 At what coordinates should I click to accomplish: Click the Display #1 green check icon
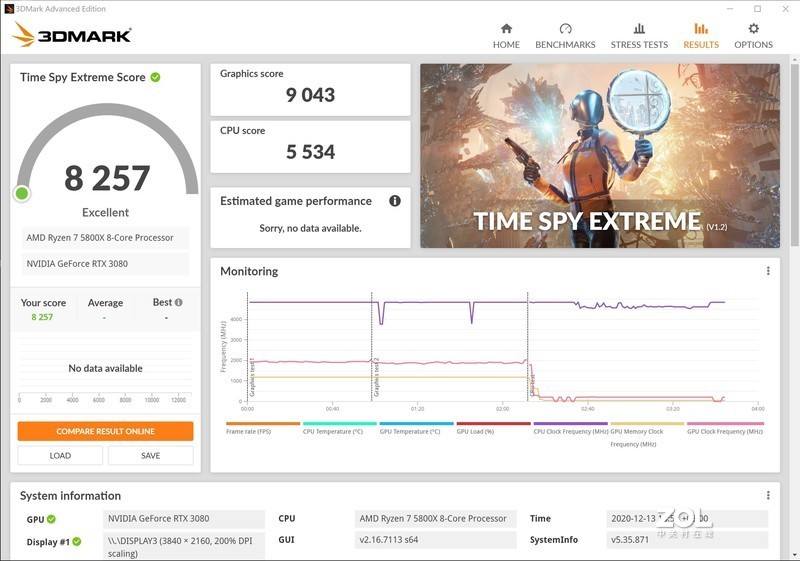(77, 541)
